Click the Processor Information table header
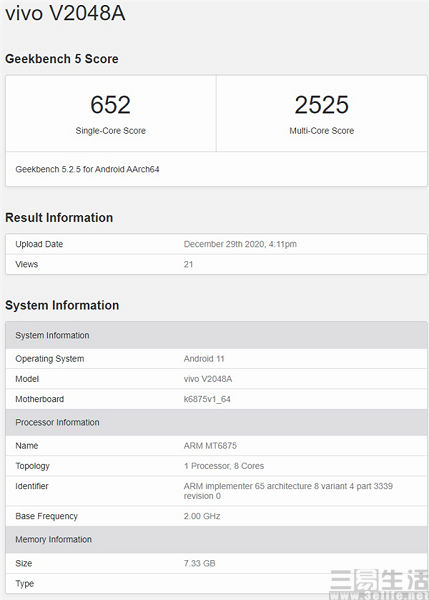 click(216, 422)
